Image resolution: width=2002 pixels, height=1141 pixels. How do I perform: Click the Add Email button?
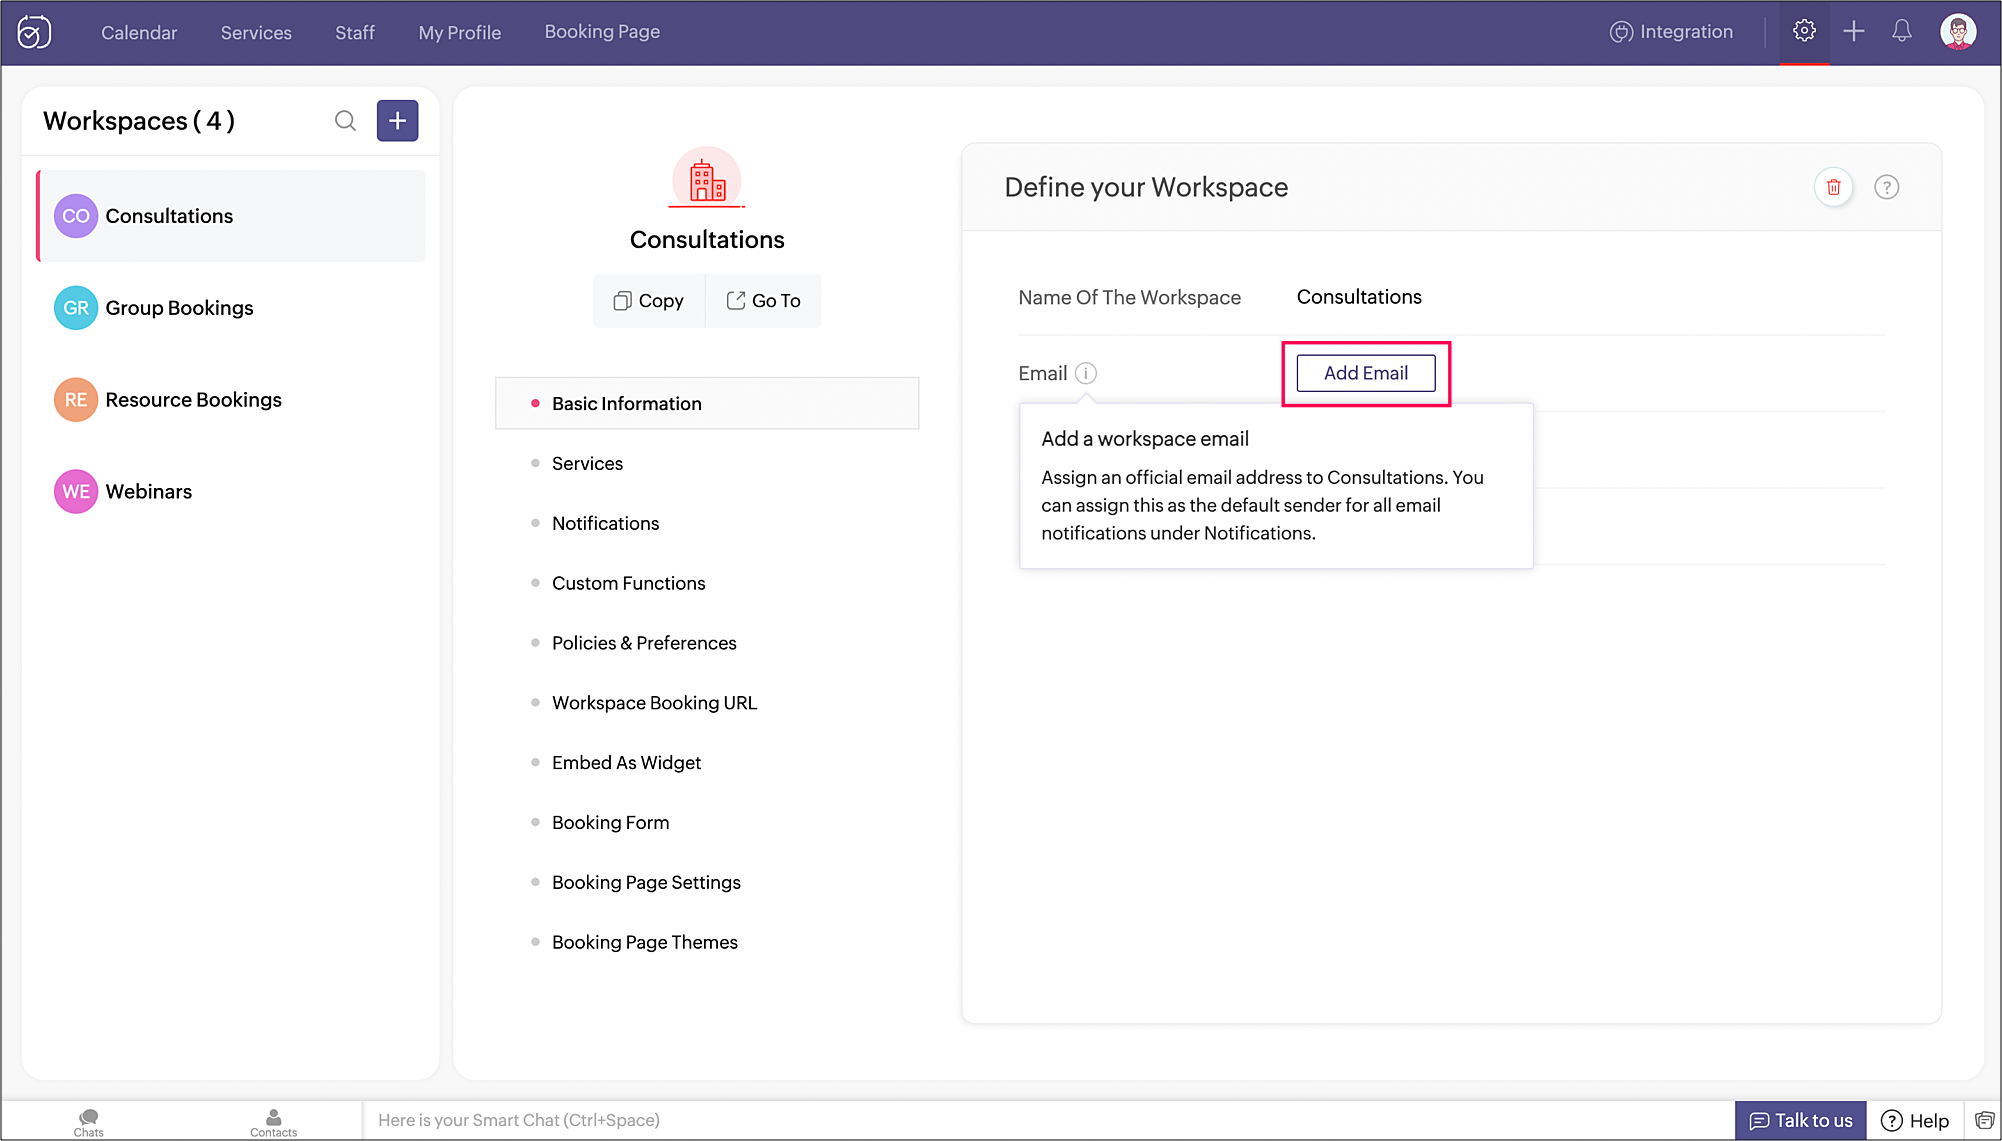pyautogui.click(x=1366, y=373)
